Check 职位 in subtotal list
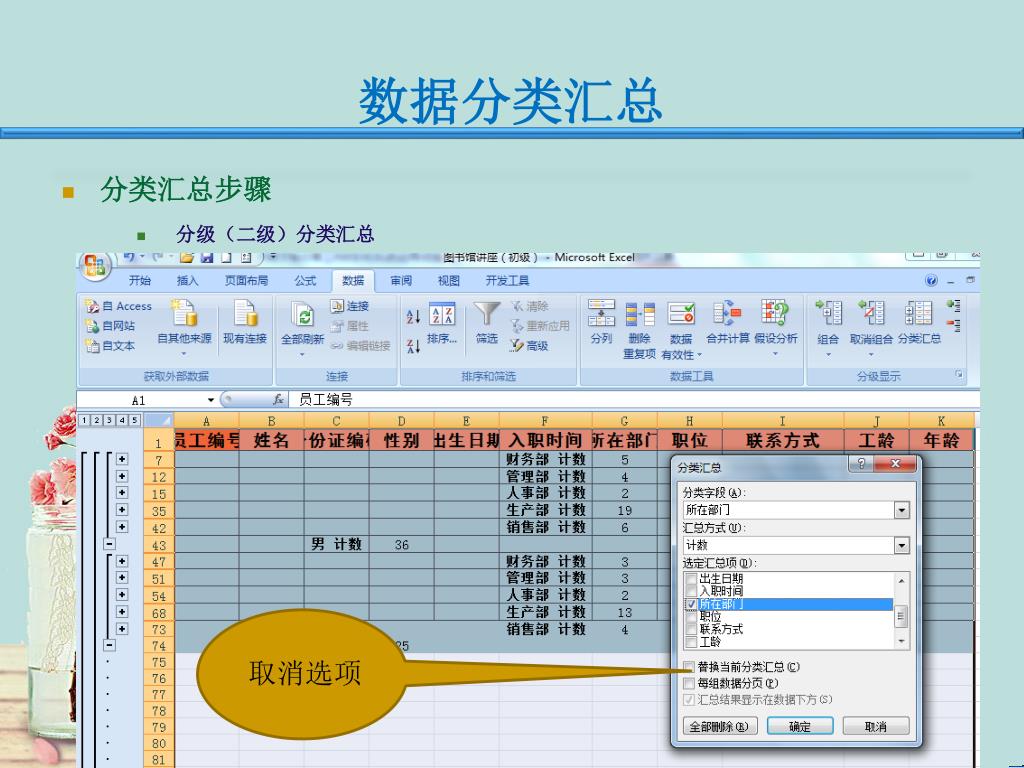The height and width of the screenshot is (768, 1024). point(691,616)
